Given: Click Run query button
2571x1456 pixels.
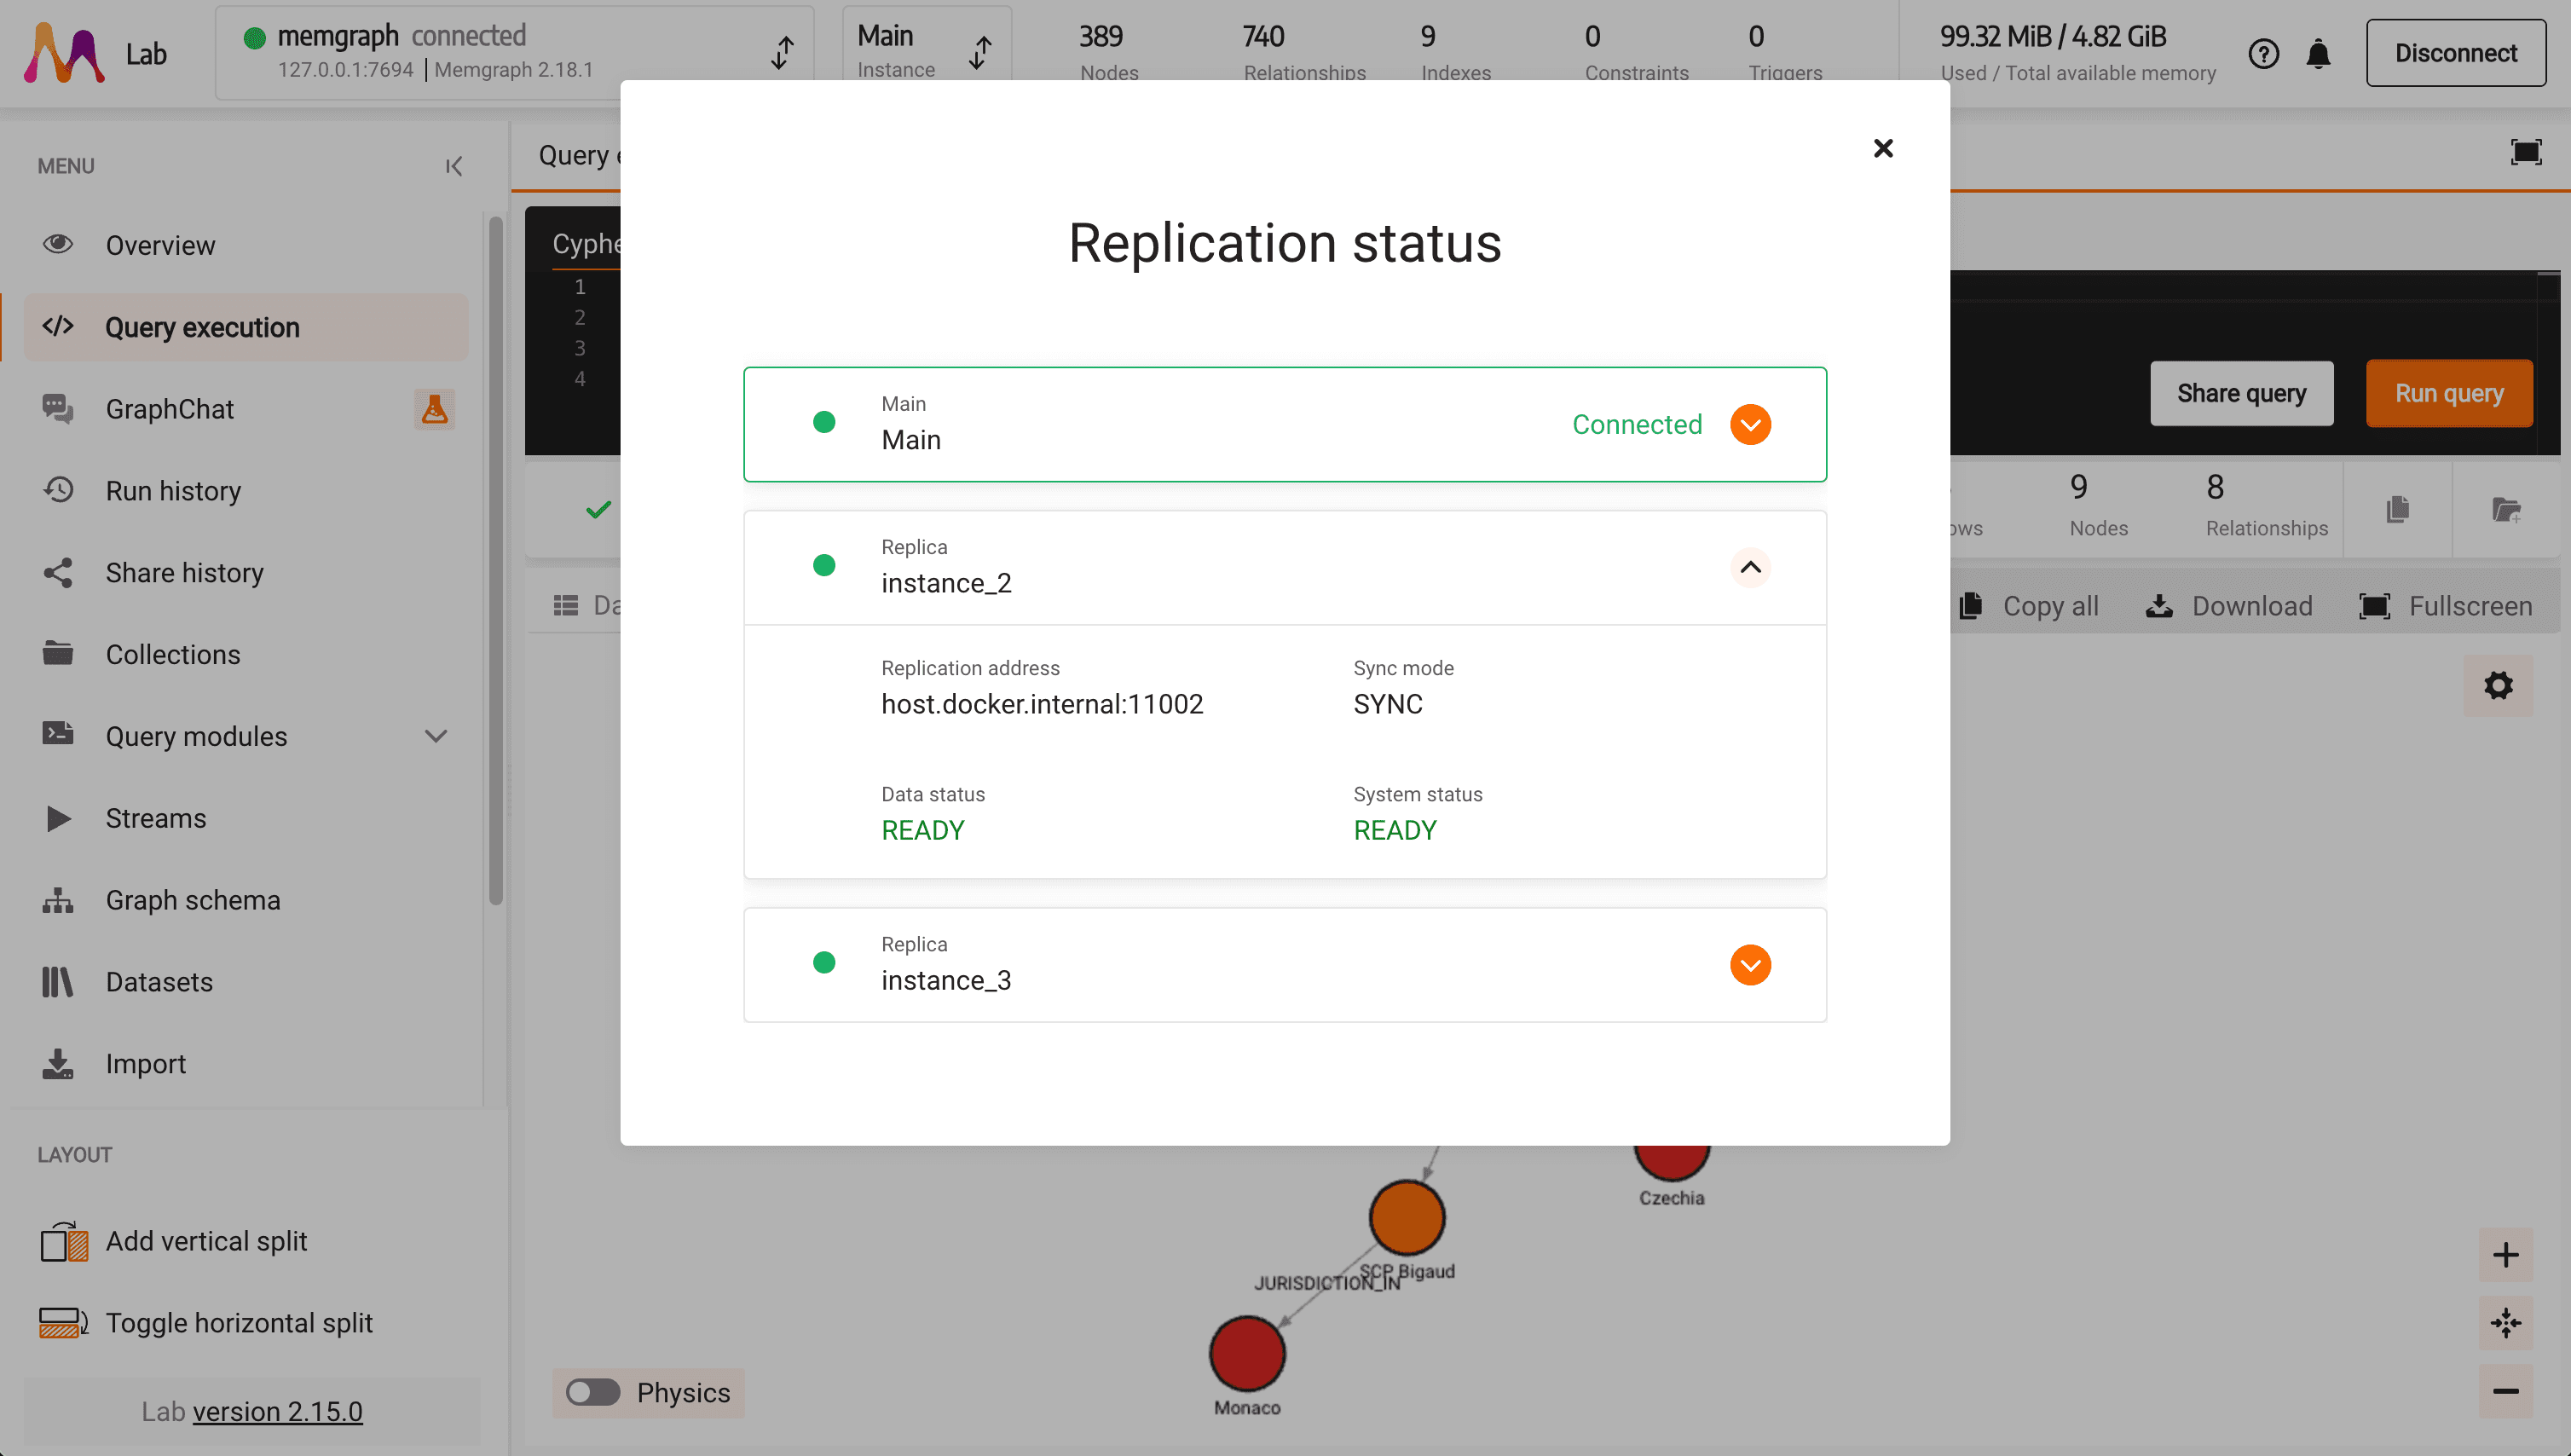Looking at the screenshot, I should pyautogui.click(x=2449, y=393).
